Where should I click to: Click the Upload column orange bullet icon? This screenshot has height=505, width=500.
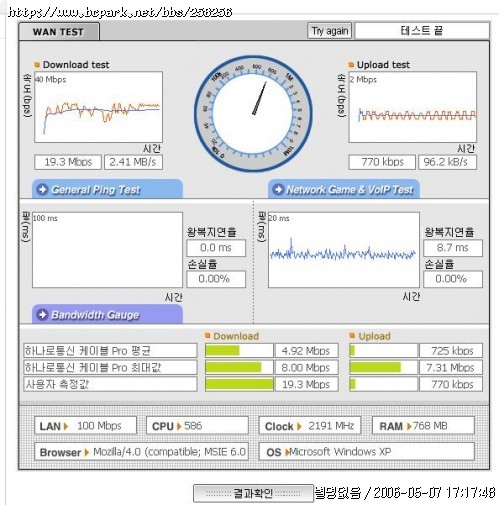pyautogui.click(x=352, y=335)
